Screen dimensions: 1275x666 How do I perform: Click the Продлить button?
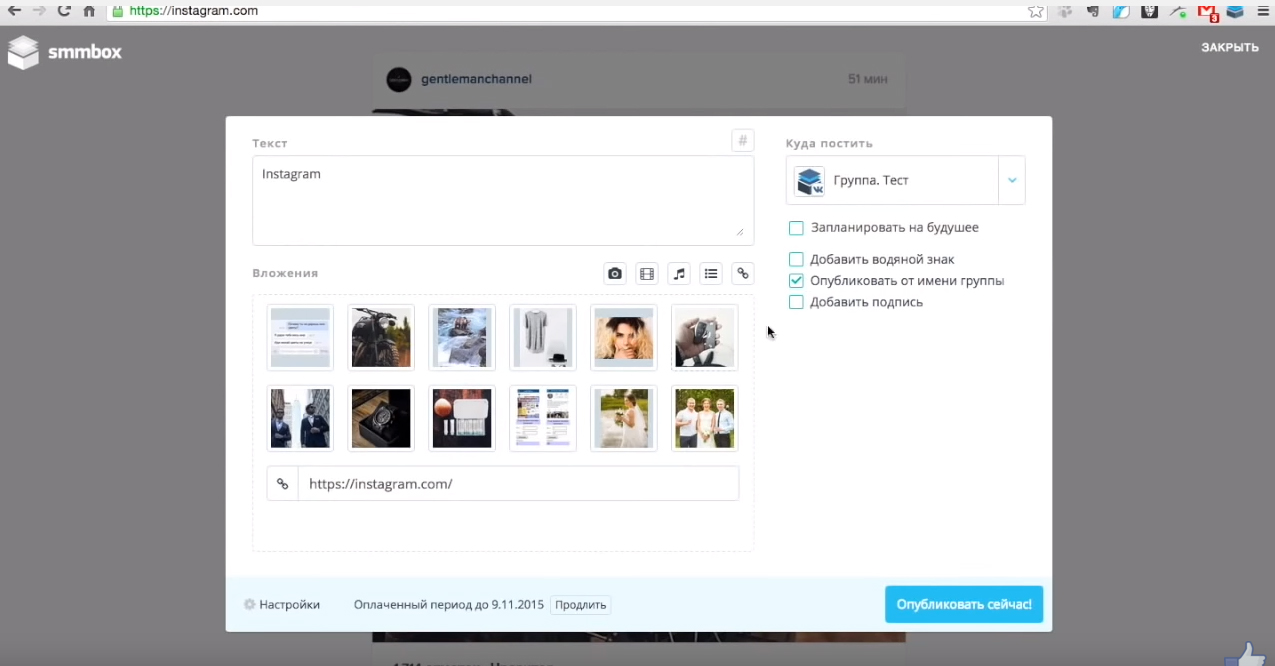point(580,605)
